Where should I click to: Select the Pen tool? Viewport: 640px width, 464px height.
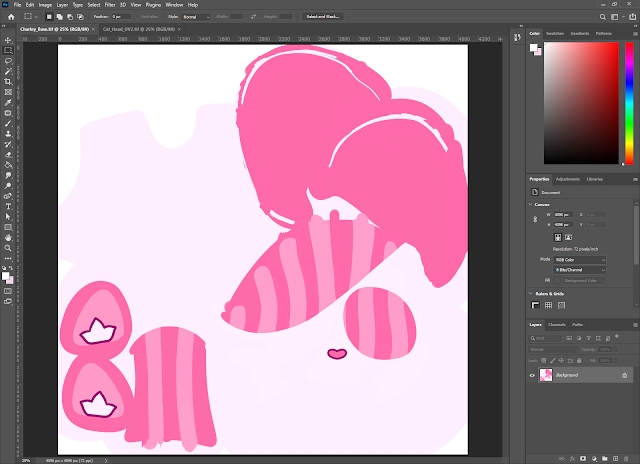coord(8,196)
